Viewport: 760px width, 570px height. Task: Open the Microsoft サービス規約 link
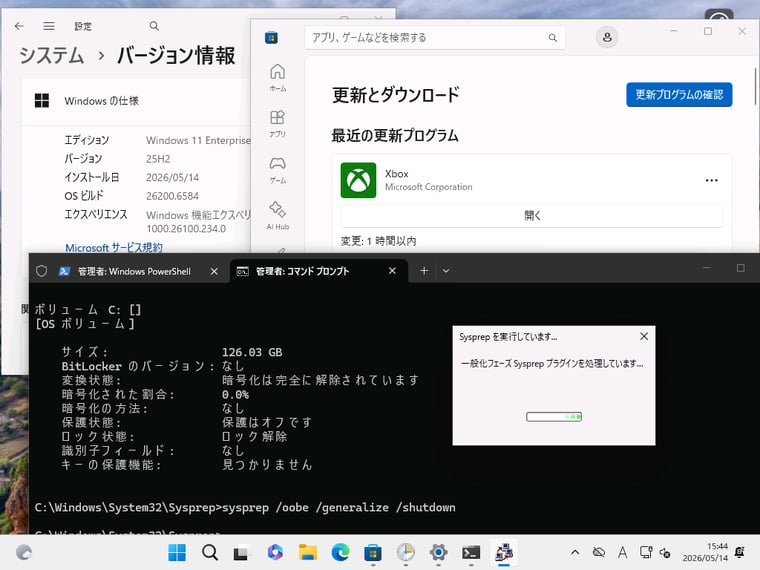pyautogui.click(x=114, y=248)
